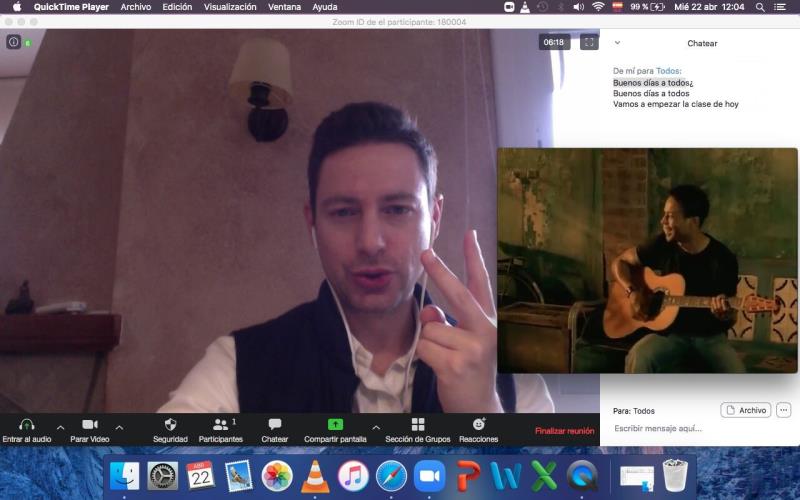Open VLC from the Dock

click(x=315, y=476)
